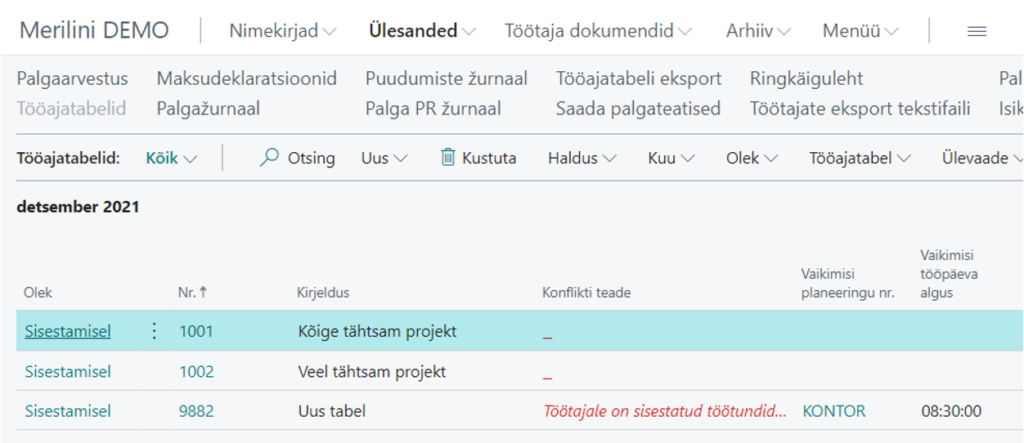Open the Töötaja dokumendid dropdown
This screenshot has width=1024, height=443.
[598, 31]
